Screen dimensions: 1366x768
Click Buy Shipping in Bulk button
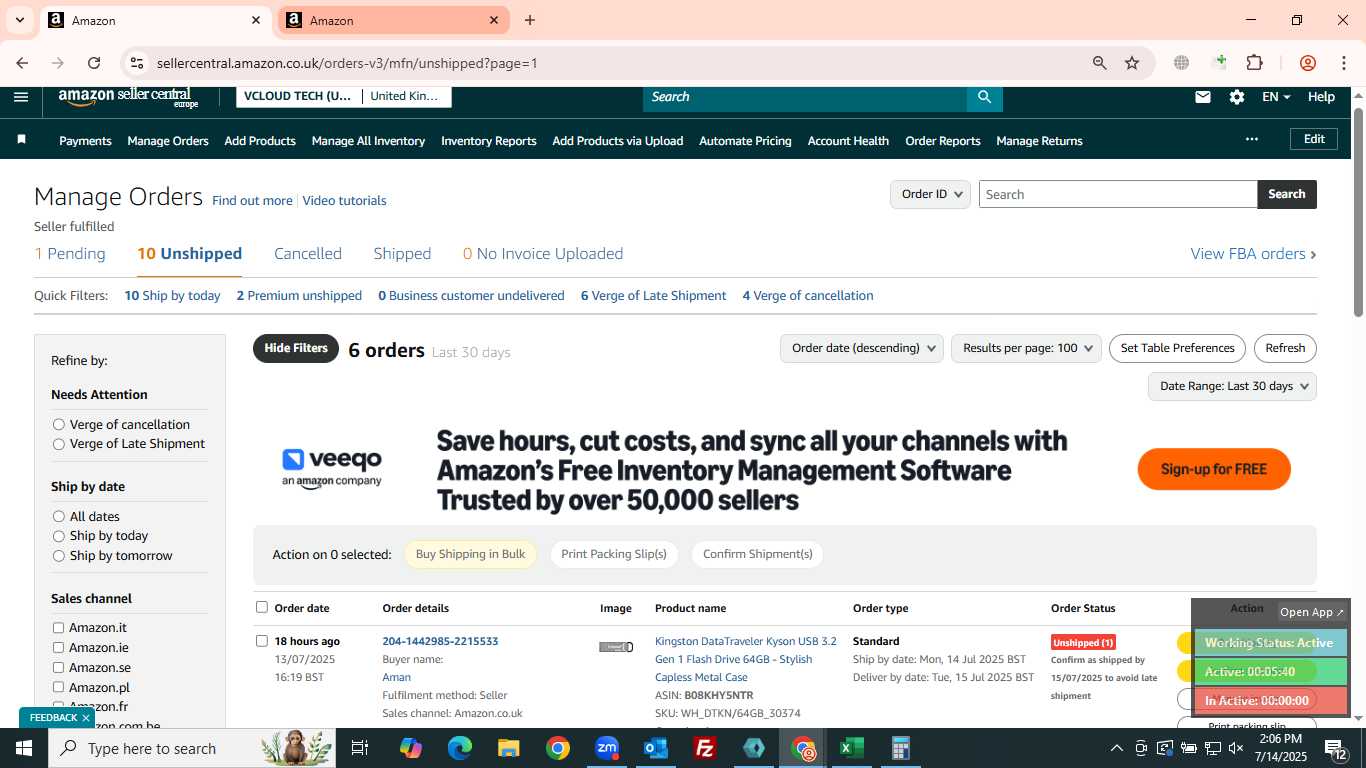[470, 554]
